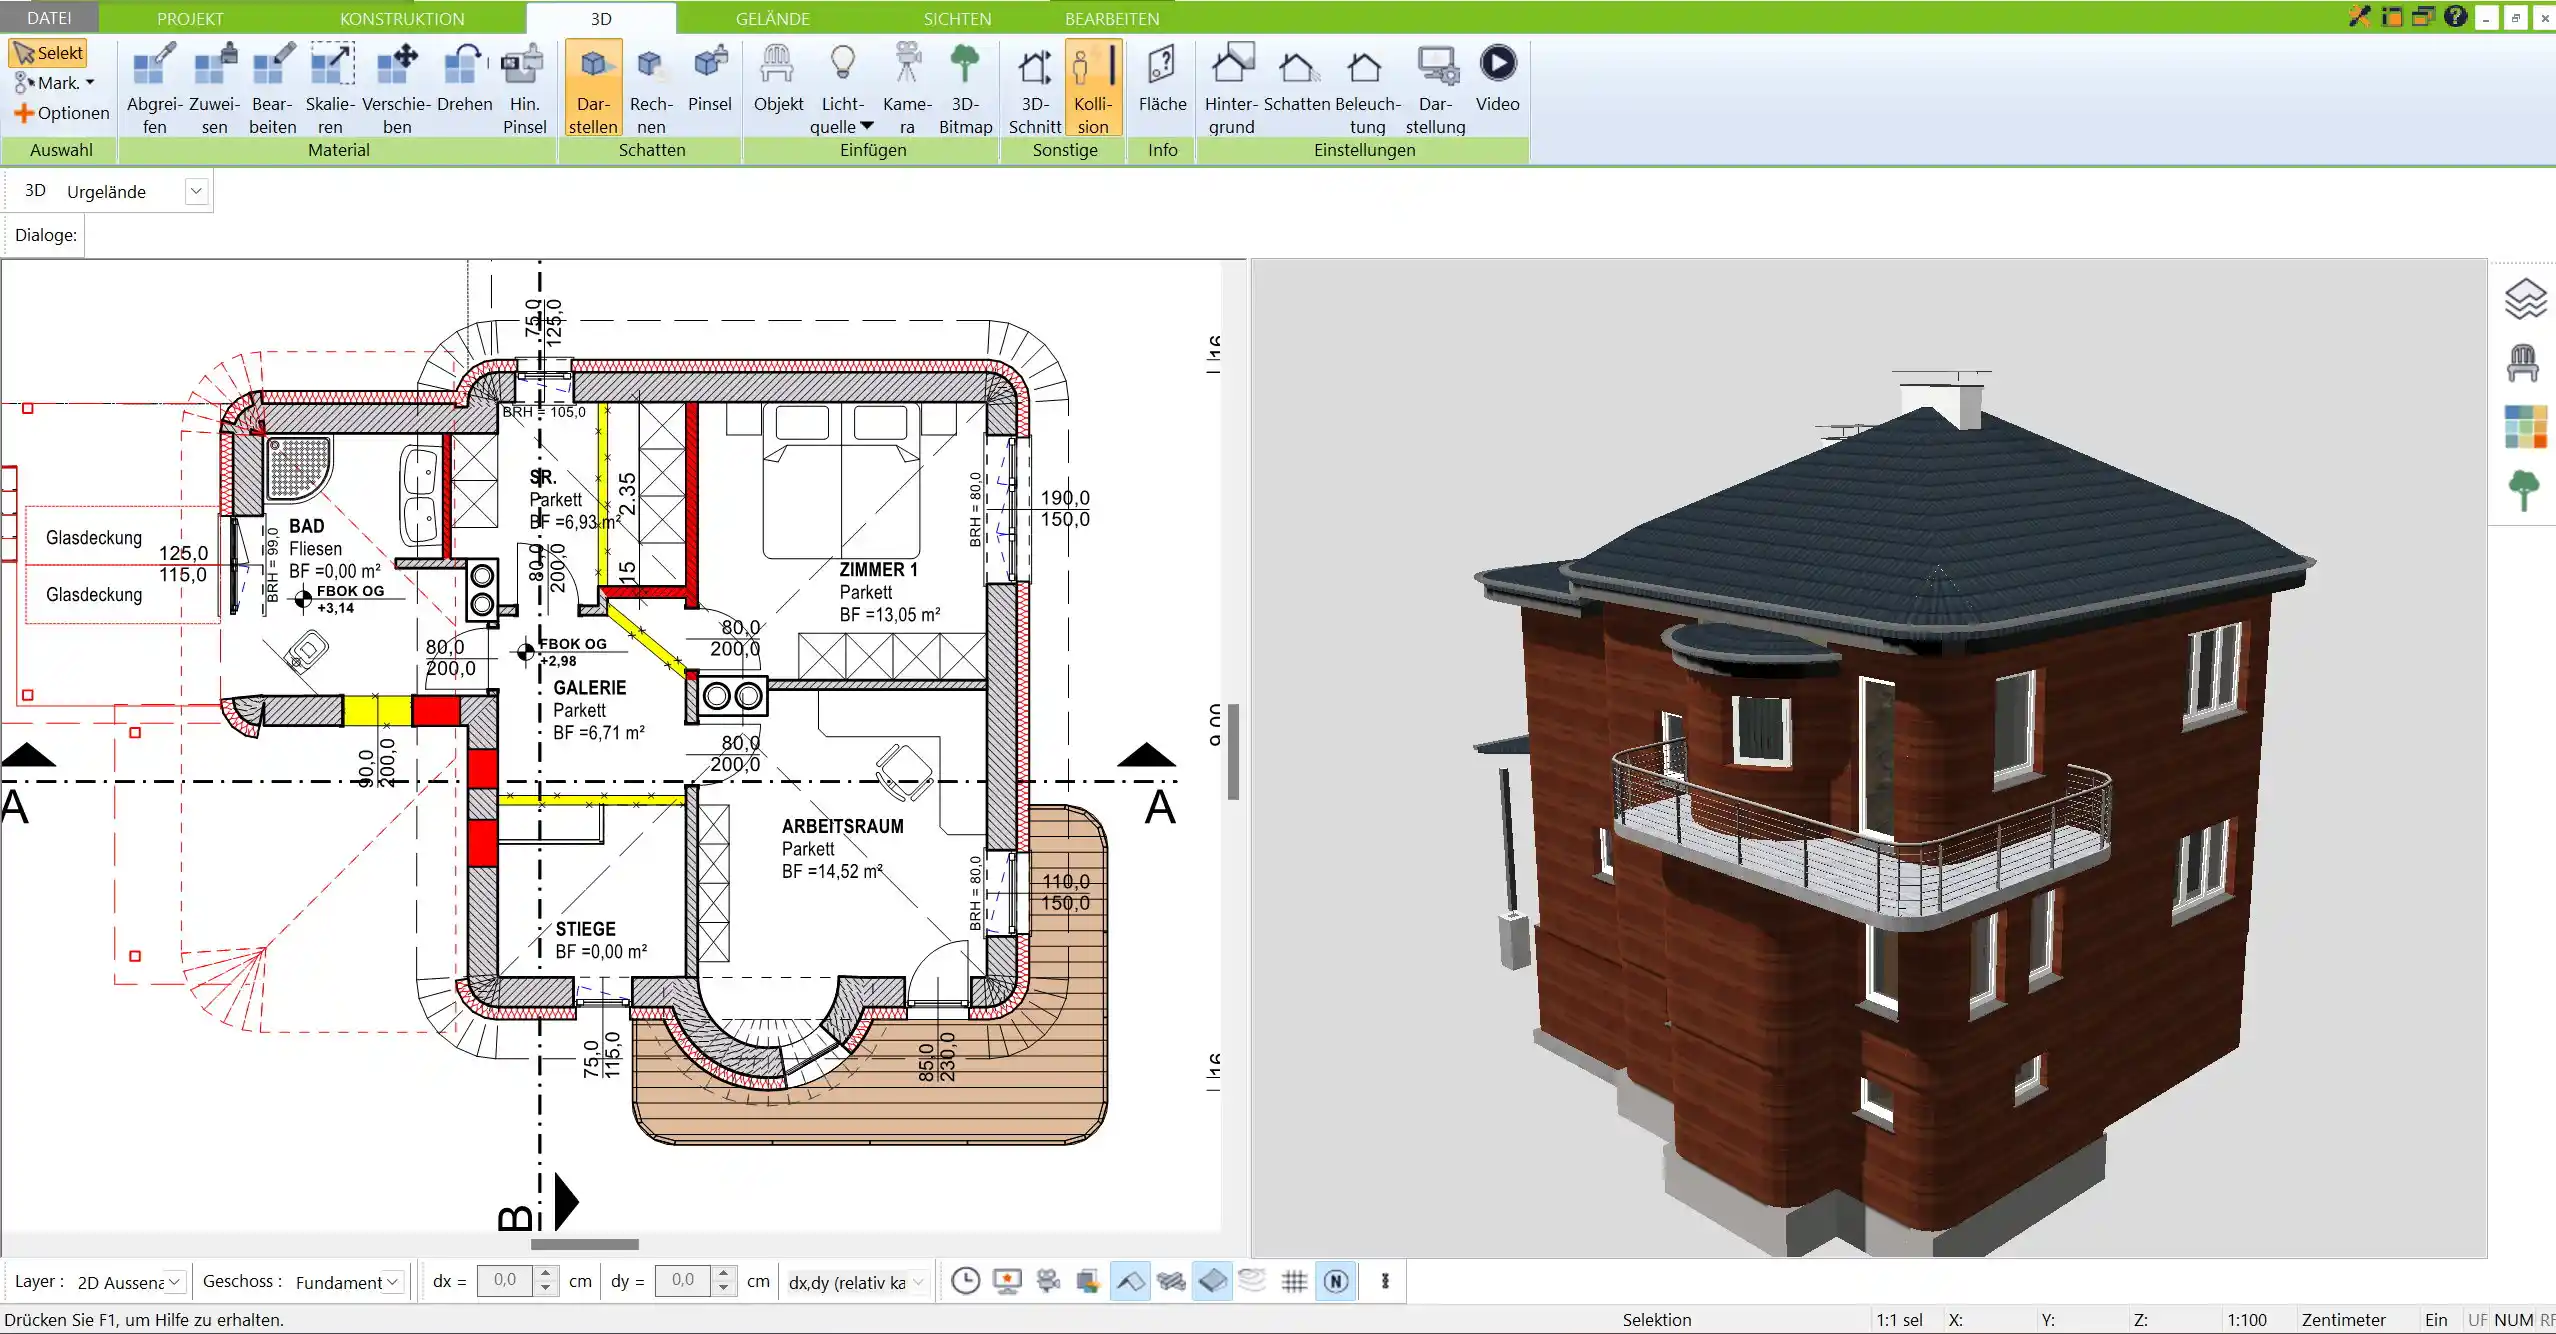Decrease dy value with stepper down arrow

click(x=723, y=1289)
